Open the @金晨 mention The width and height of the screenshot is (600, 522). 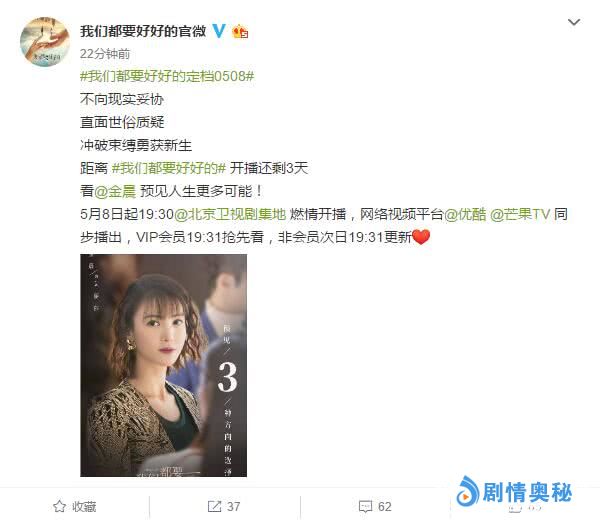[x=115, y=191]
